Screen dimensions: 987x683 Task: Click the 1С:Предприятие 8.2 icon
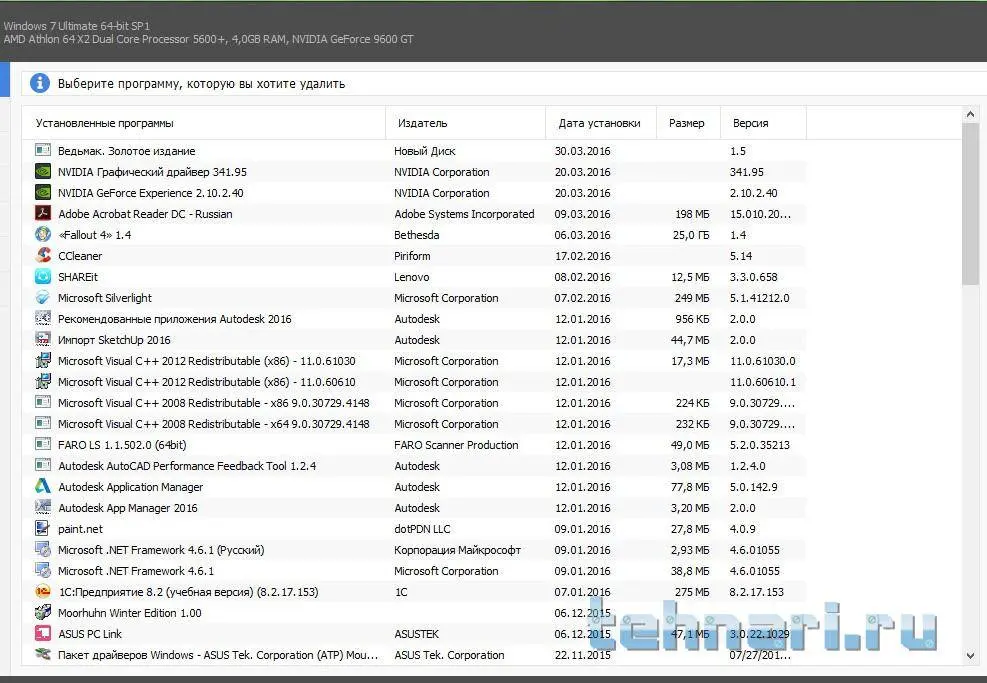43,591
